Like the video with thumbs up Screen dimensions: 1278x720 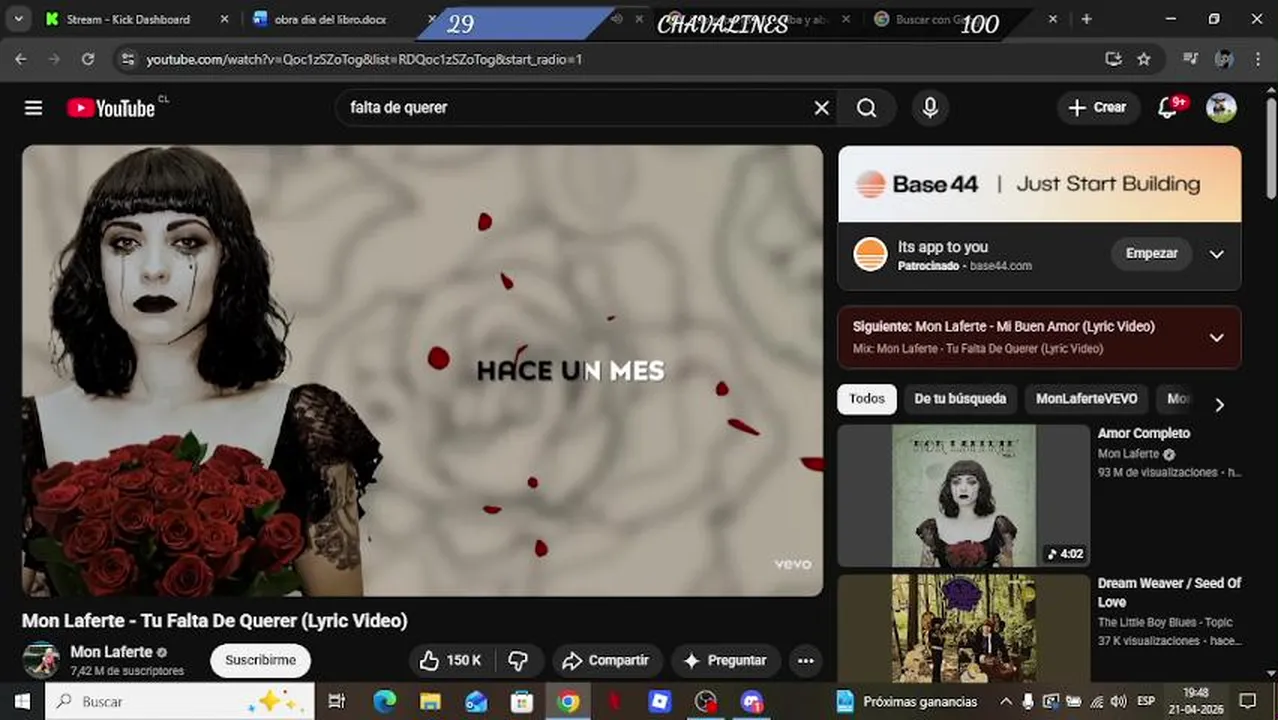451,660
